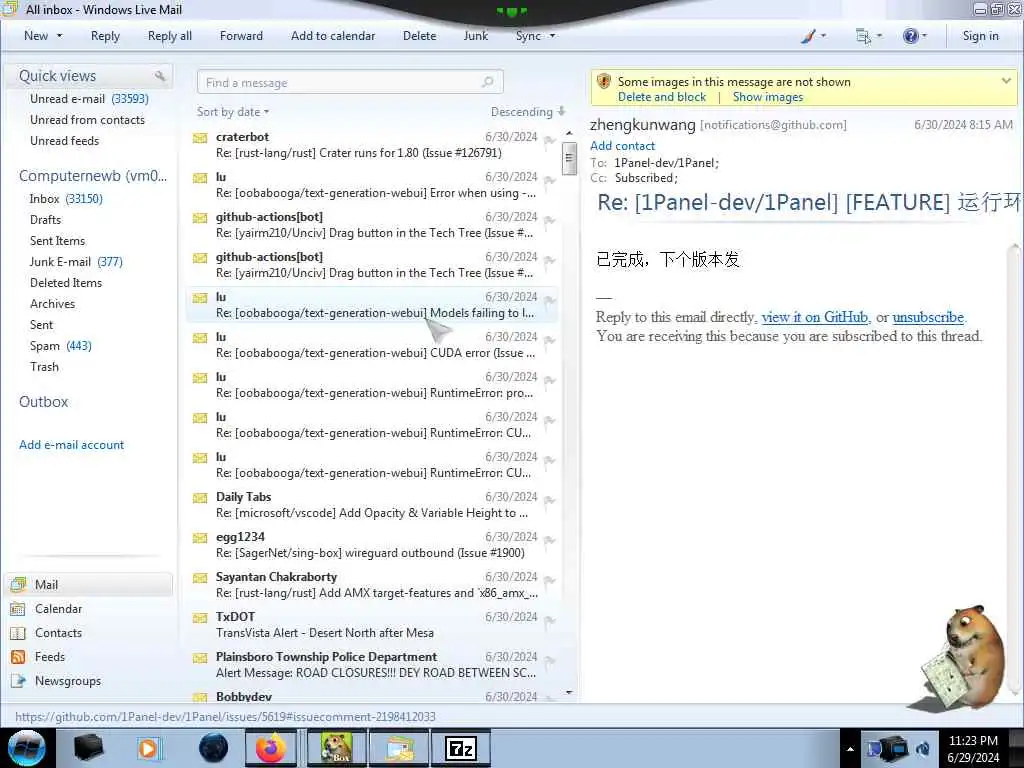Viewport: 1024px width, 768px height.
Task: Collapse the Computernewb account header
Action: coord(93,176)
